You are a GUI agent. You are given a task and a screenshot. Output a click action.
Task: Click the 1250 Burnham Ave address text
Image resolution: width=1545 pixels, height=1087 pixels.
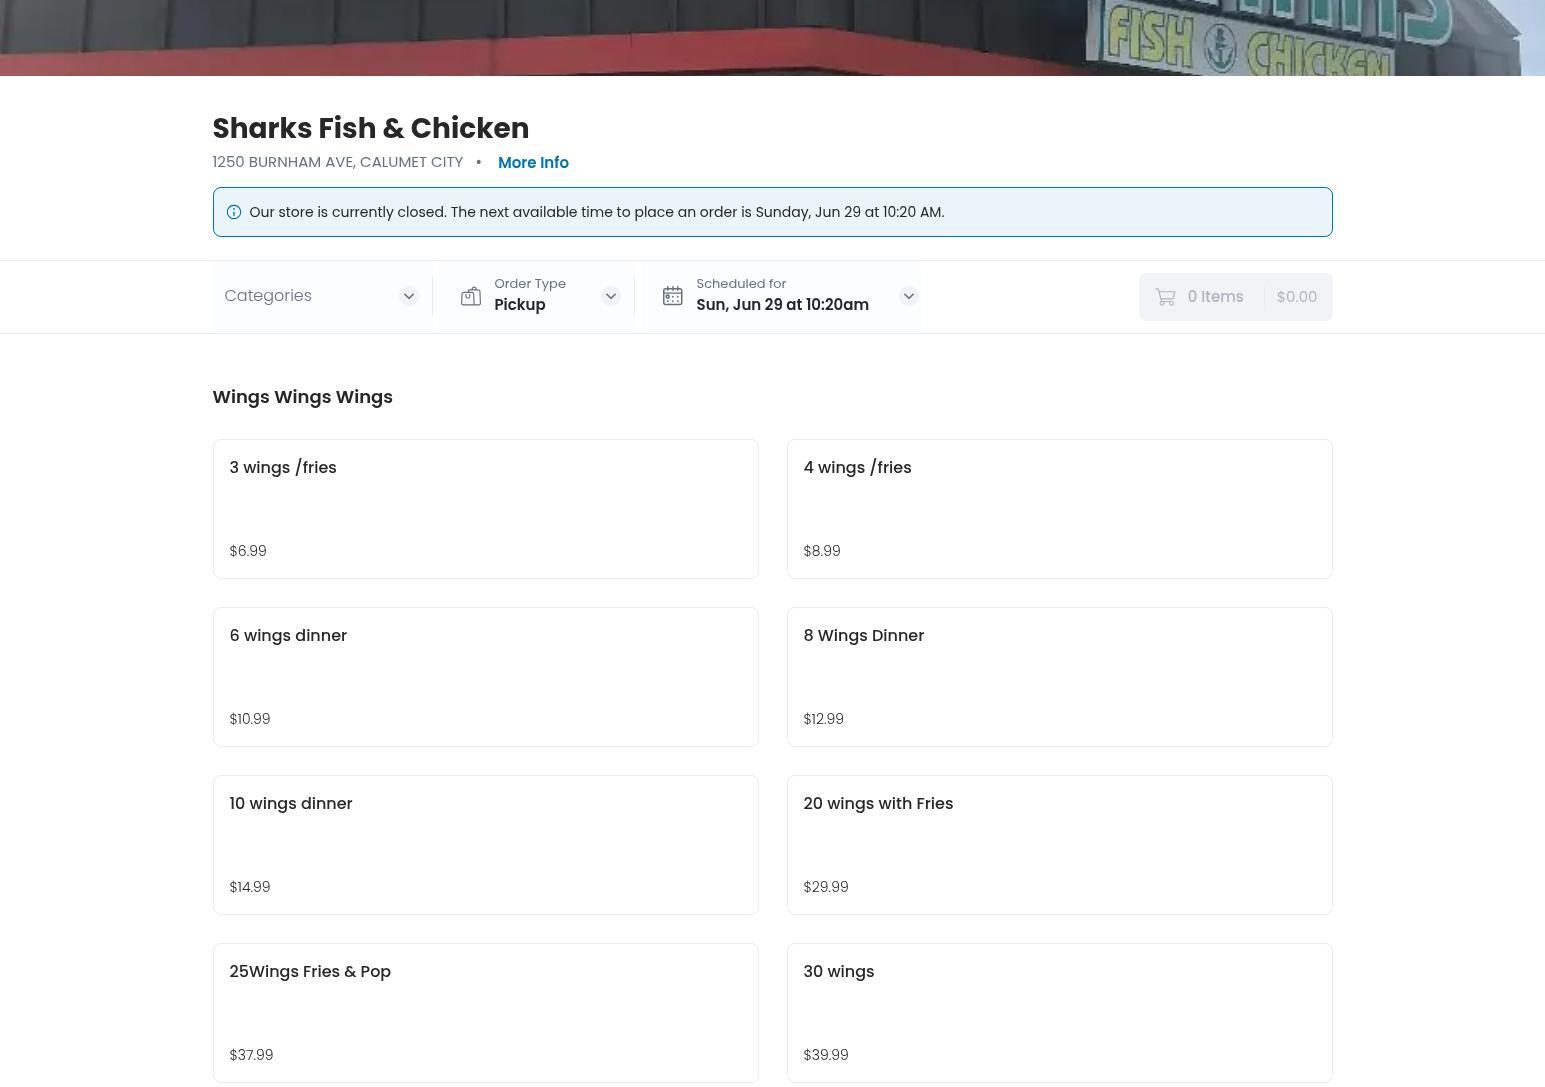337,162
